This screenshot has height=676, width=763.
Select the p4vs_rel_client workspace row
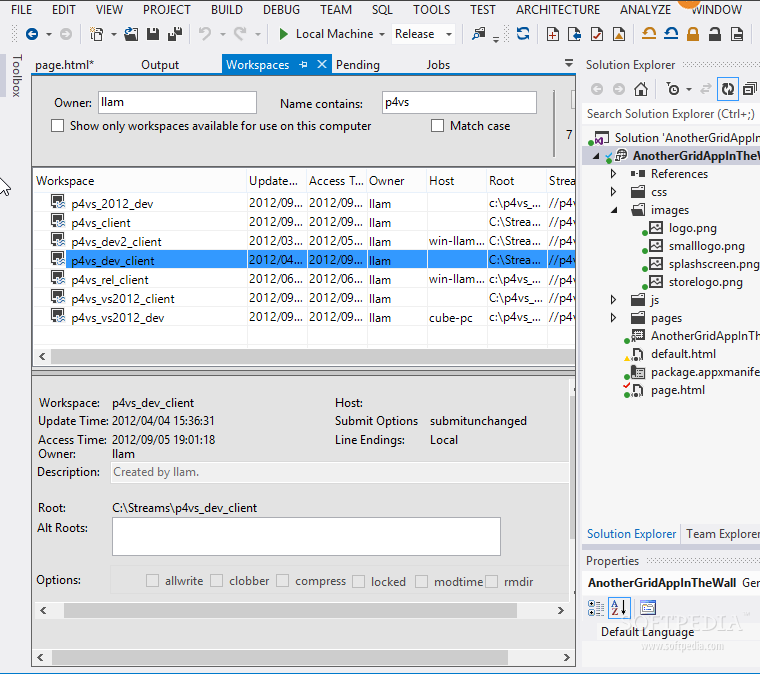(x=110, y=280)
